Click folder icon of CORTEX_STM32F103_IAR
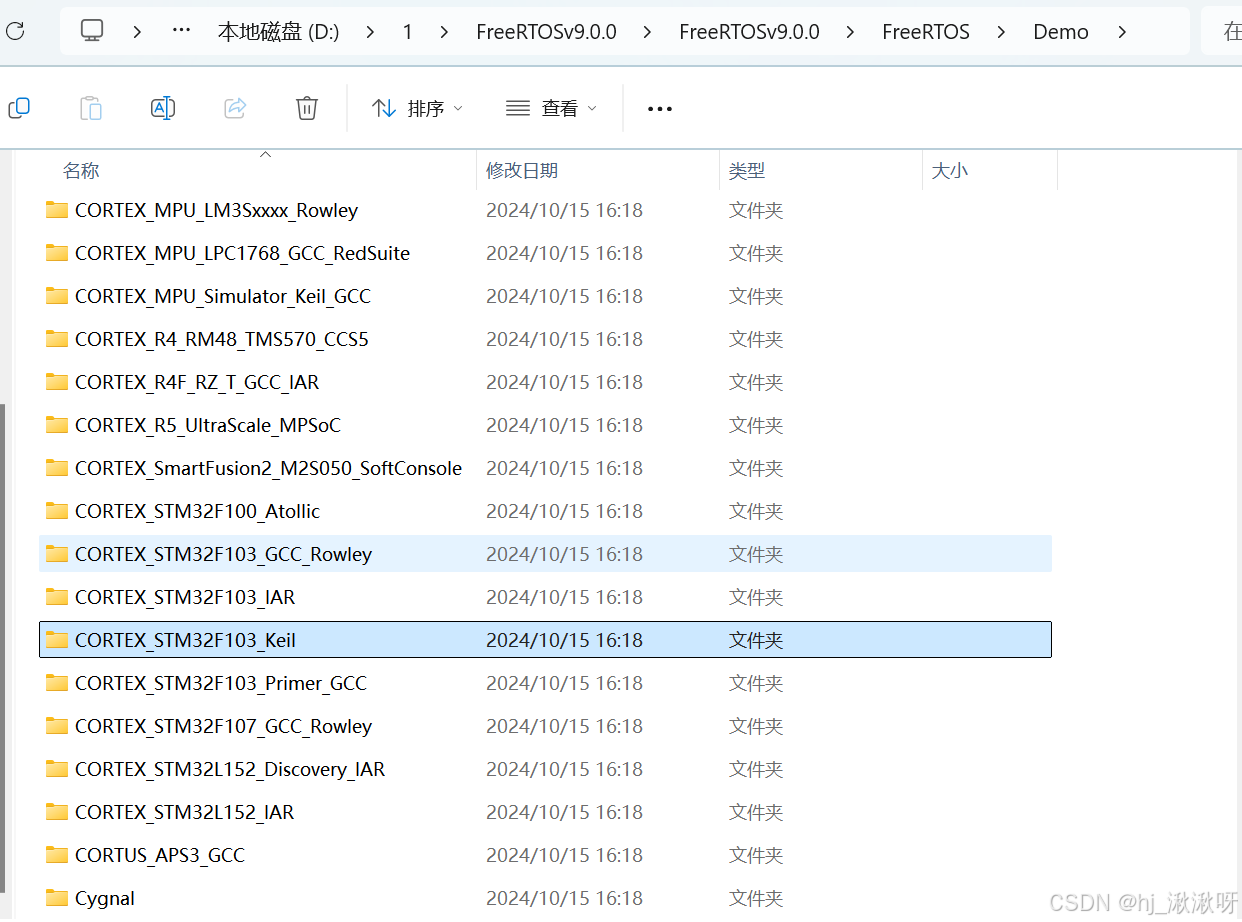The image size is (1242, 922). (x=57, y=597)
